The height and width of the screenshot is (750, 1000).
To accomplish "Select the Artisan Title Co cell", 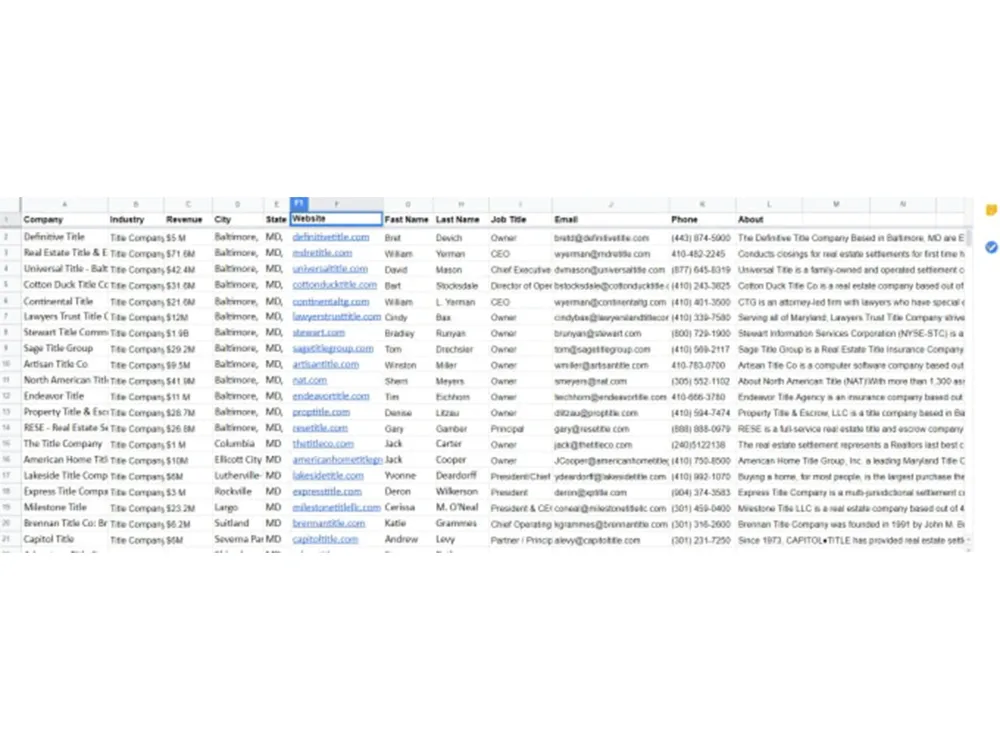I will (x=64, y=364).
